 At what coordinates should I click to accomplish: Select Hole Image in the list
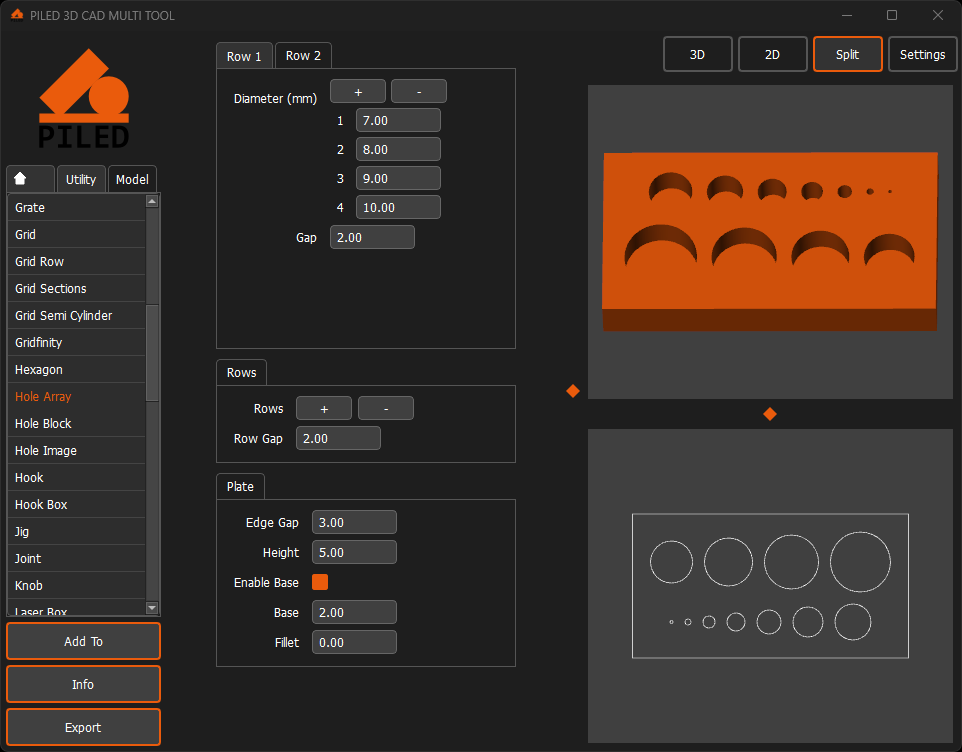(76, 450)
